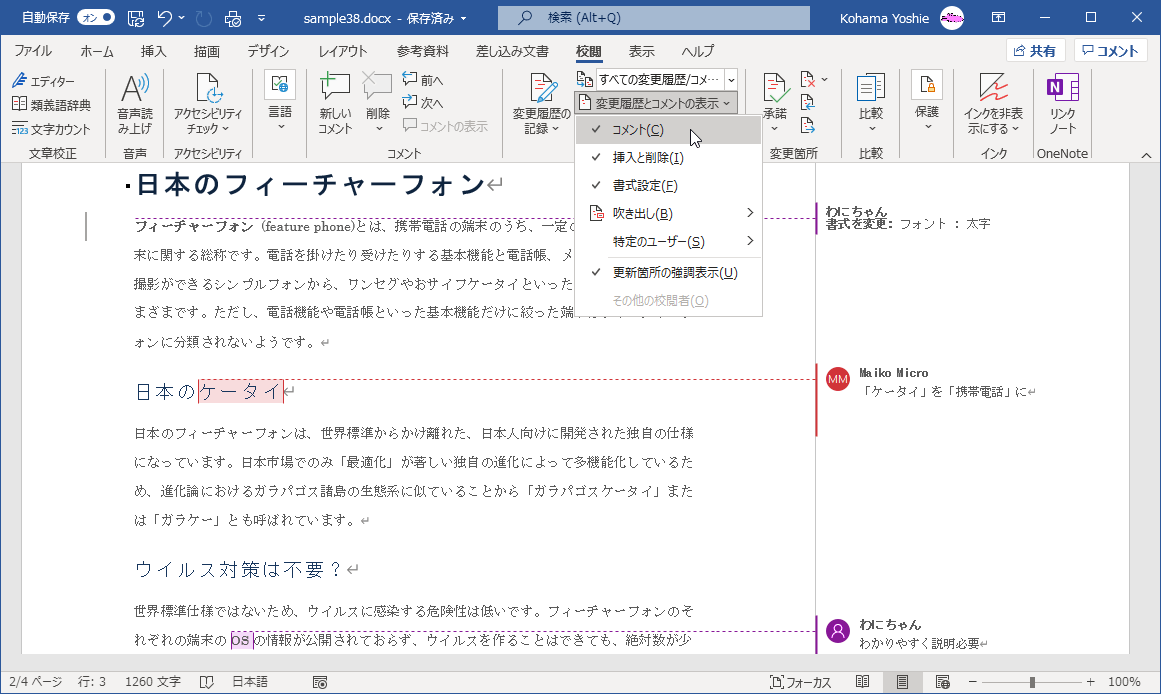Click the Share (共有) button
This screenshot has width=1161, height=694.
point(1034,52)
